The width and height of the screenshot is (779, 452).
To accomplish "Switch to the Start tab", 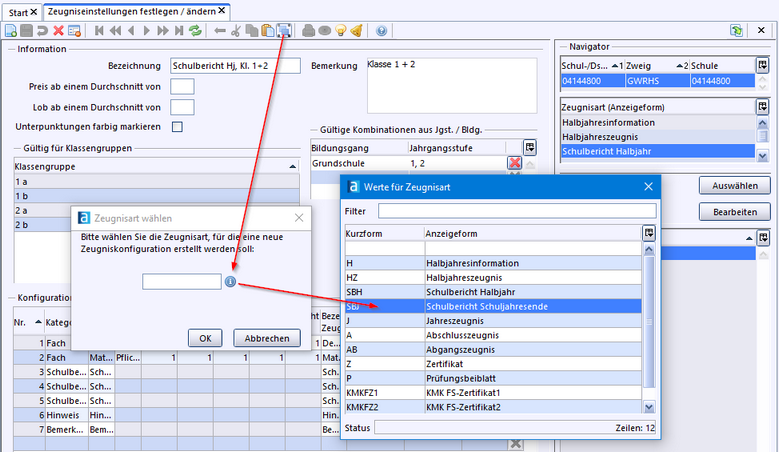I will (x=18, y=10).
